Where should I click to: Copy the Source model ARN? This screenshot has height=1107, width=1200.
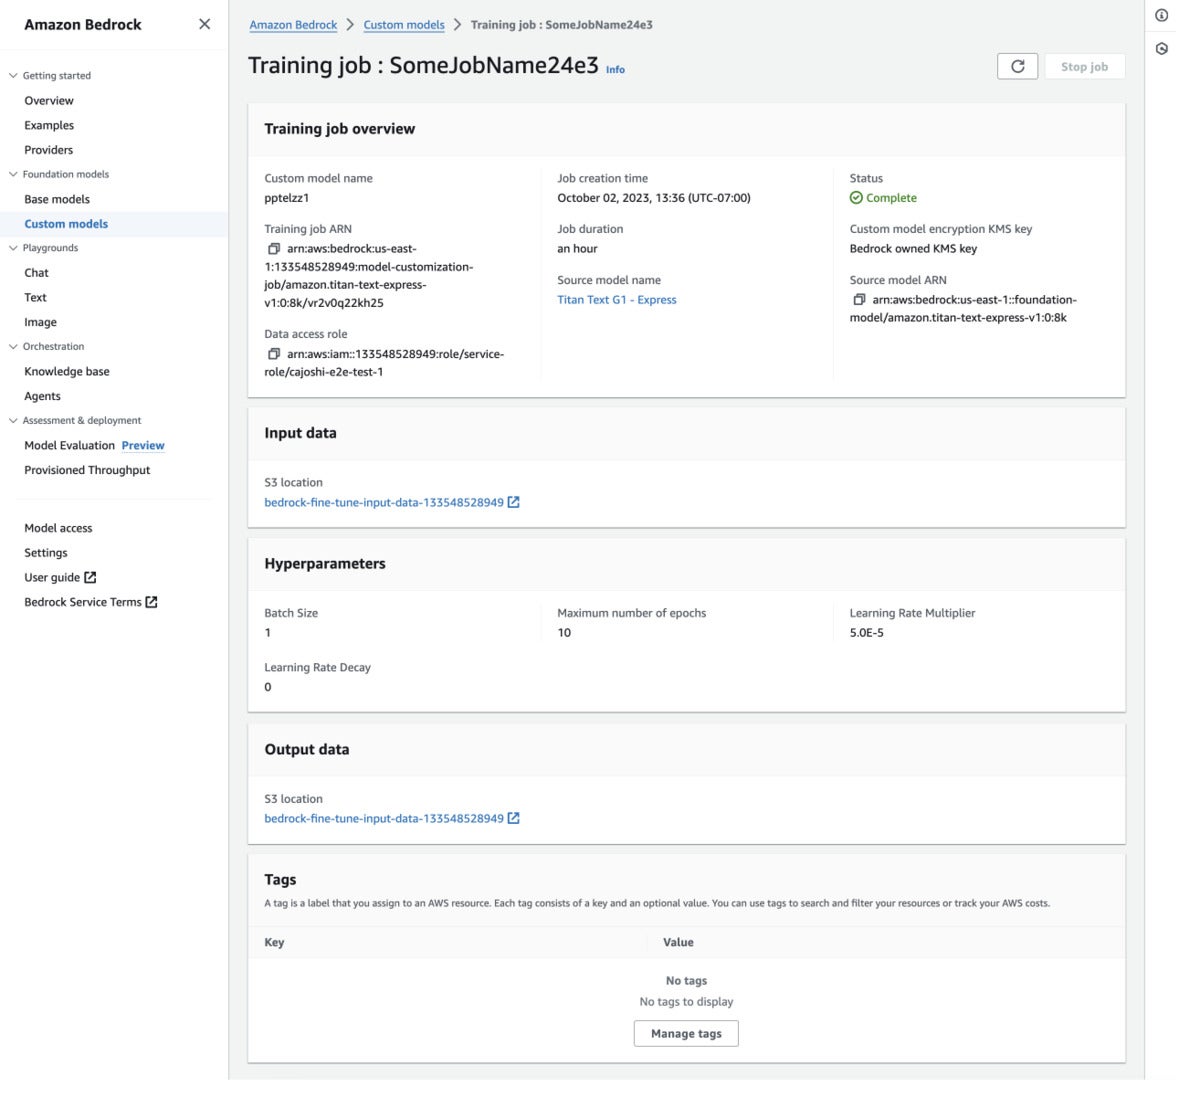pyautogui.click(x=859, y=300)
